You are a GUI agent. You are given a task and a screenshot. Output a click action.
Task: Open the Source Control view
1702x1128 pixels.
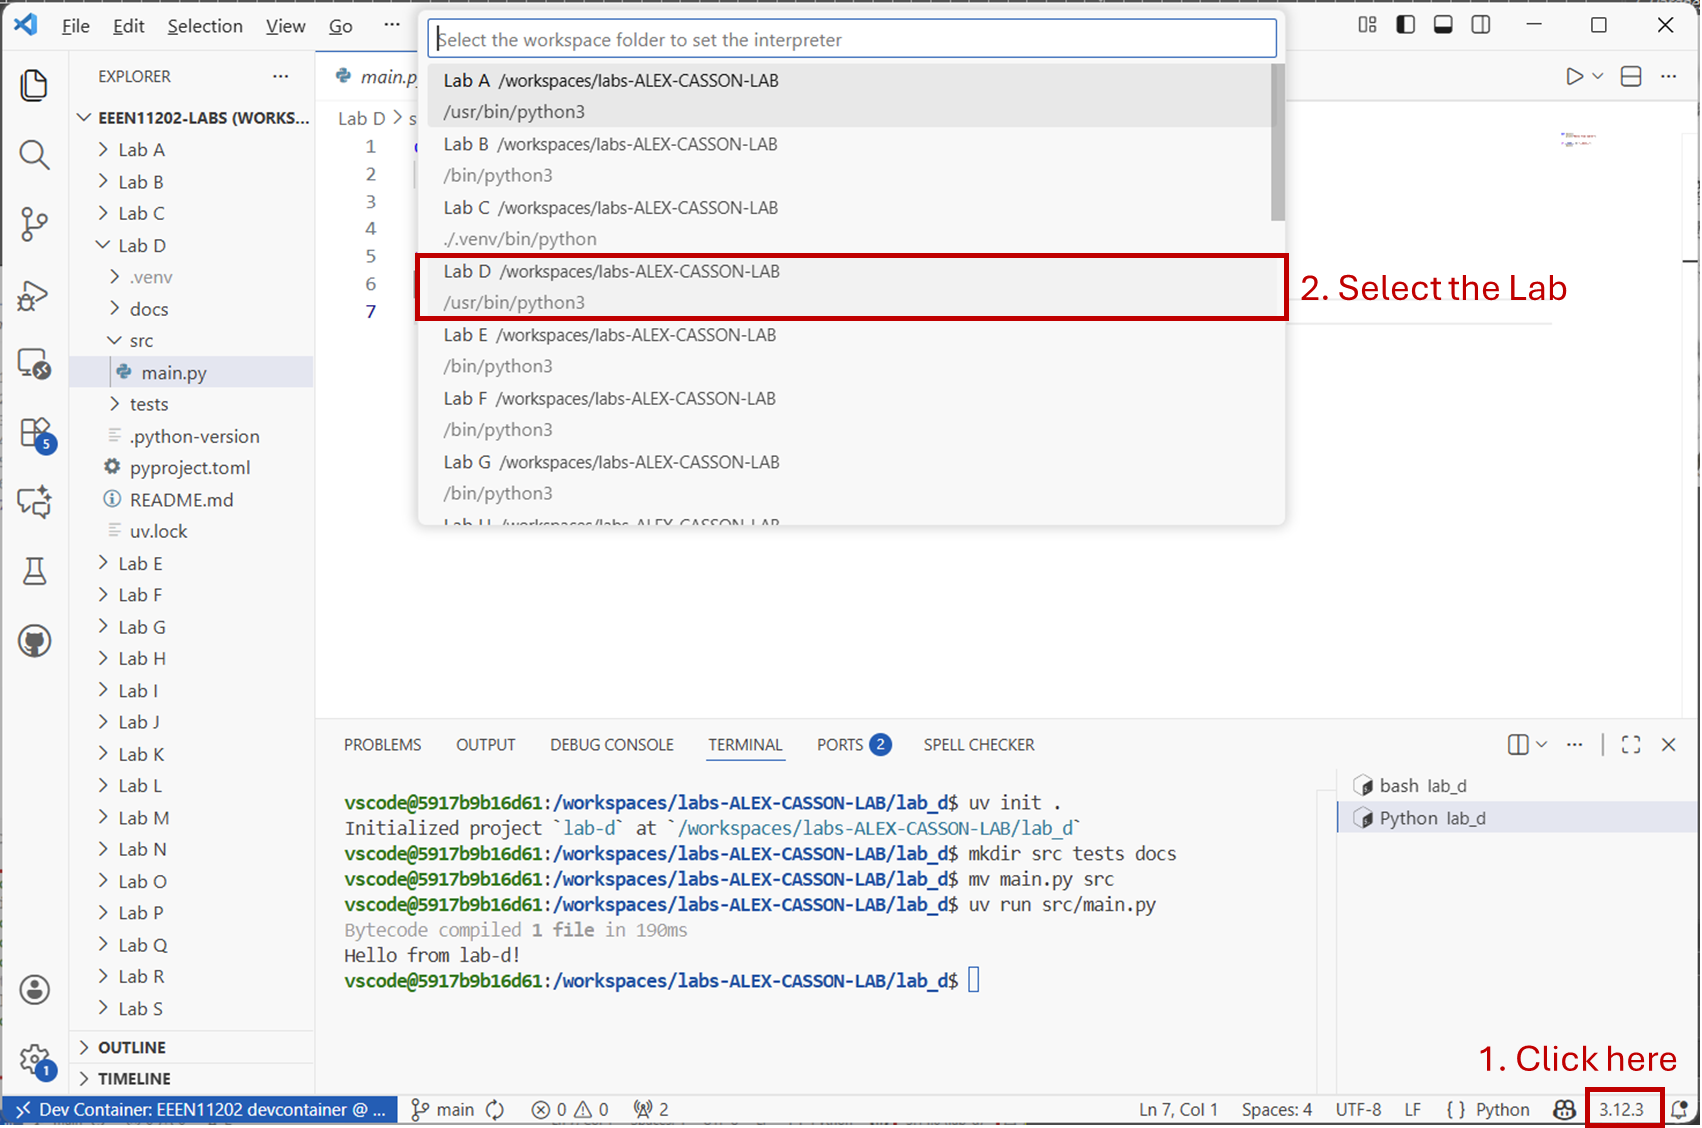coord(34,223)
